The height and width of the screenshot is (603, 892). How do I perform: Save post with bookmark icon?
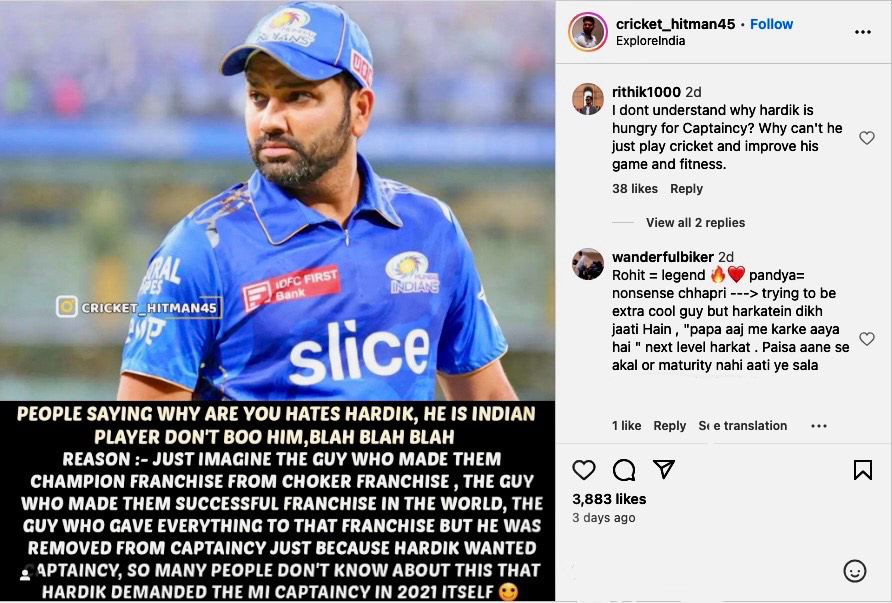pos(862,470)
